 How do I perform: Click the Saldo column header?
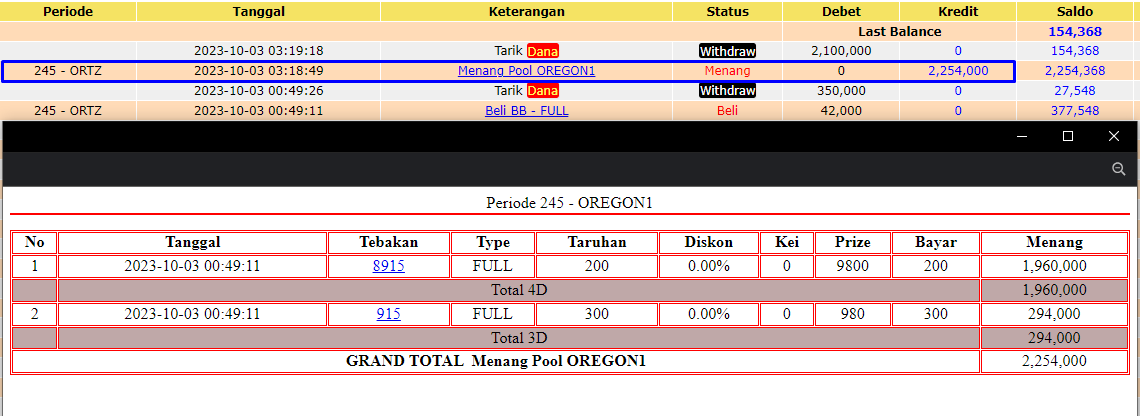(1075, 12)
